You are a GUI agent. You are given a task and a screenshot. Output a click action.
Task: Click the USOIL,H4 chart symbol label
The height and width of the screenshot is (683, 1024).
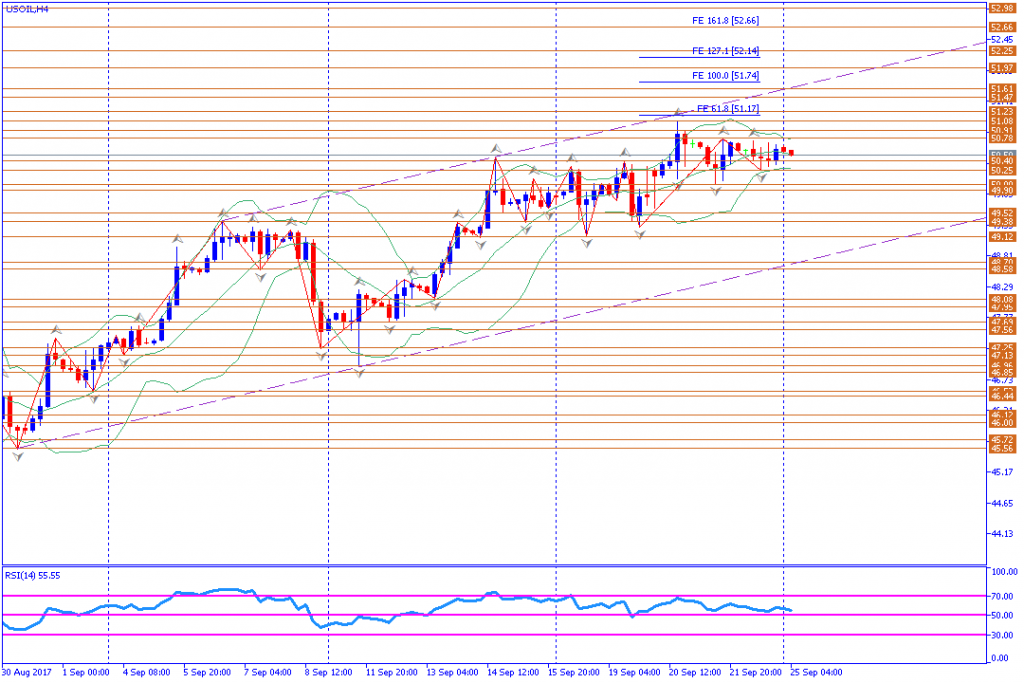[x=27, y=9]
